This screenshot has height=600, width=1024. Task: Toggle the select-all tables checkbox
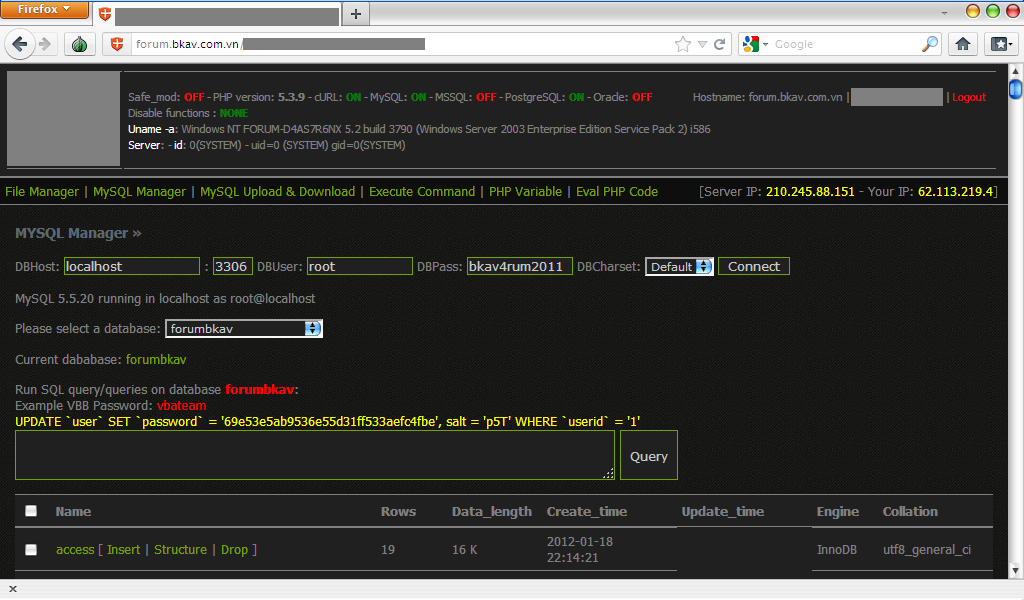point(31,511)
